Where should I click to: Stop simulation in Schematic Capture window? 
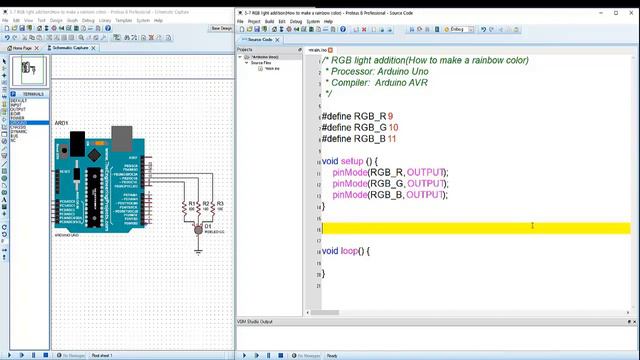pos(46,355)
